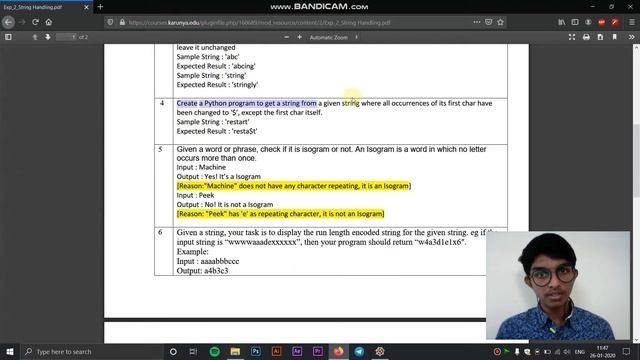Open Photoshop from taskbar
Viewport: 640px width, 360px height.
point(256,351)
